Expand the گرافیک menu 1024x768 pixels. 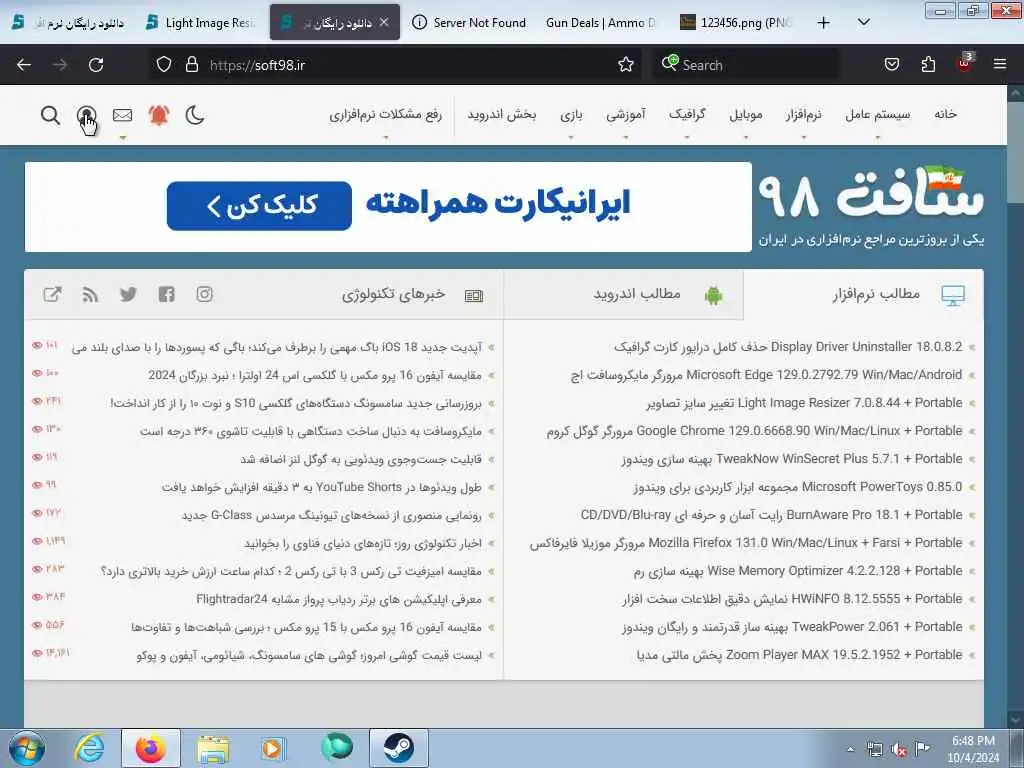[687, 114]
